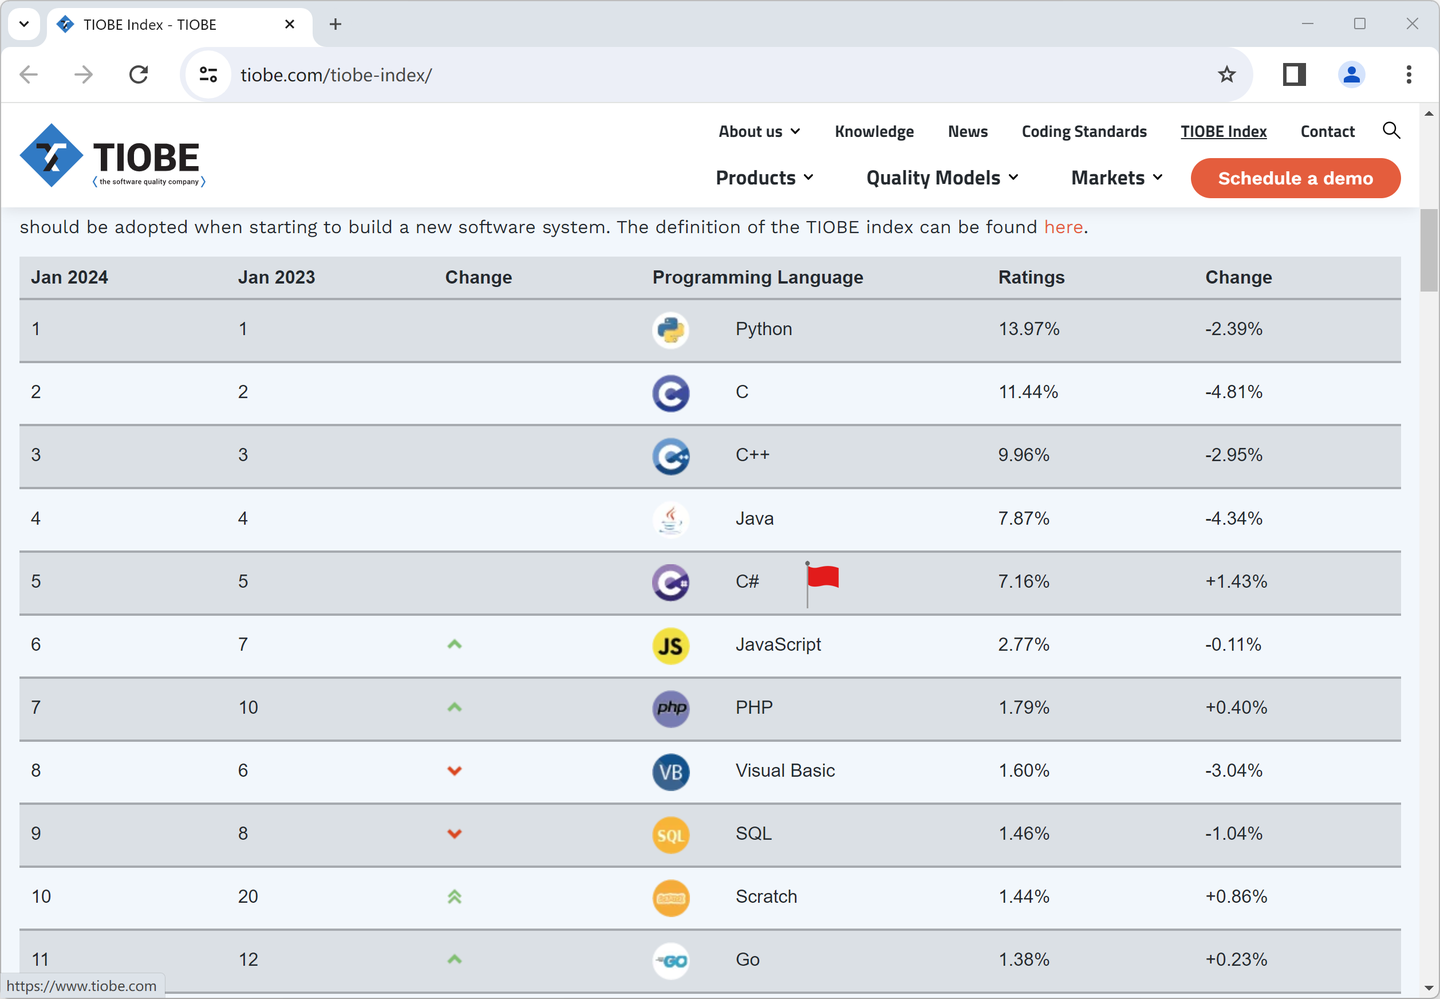
Task: Click the +0.86% change for Scratch
Action: (1236, 897)
